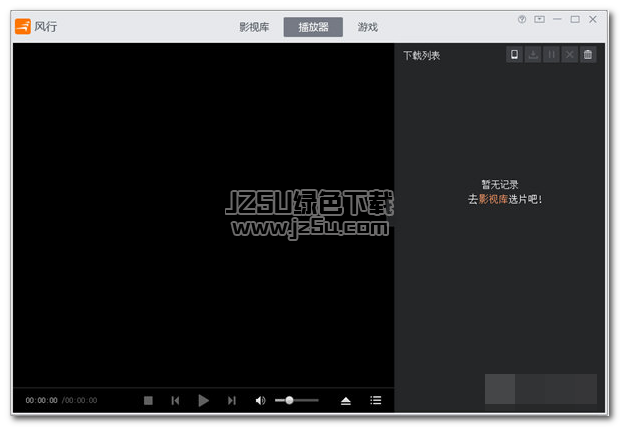Screen dimensions: 620x427
Task: Click the pause download icon
Action: (x=551, y=55)
